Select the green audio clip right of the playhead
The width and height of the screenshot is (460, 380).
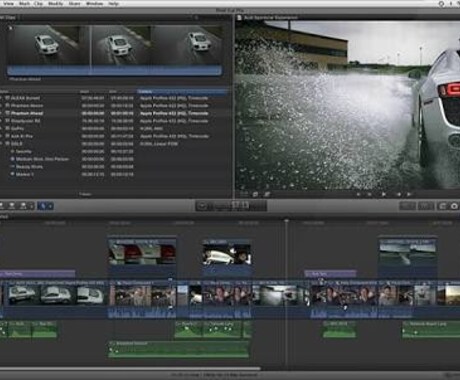pos(339,329)
